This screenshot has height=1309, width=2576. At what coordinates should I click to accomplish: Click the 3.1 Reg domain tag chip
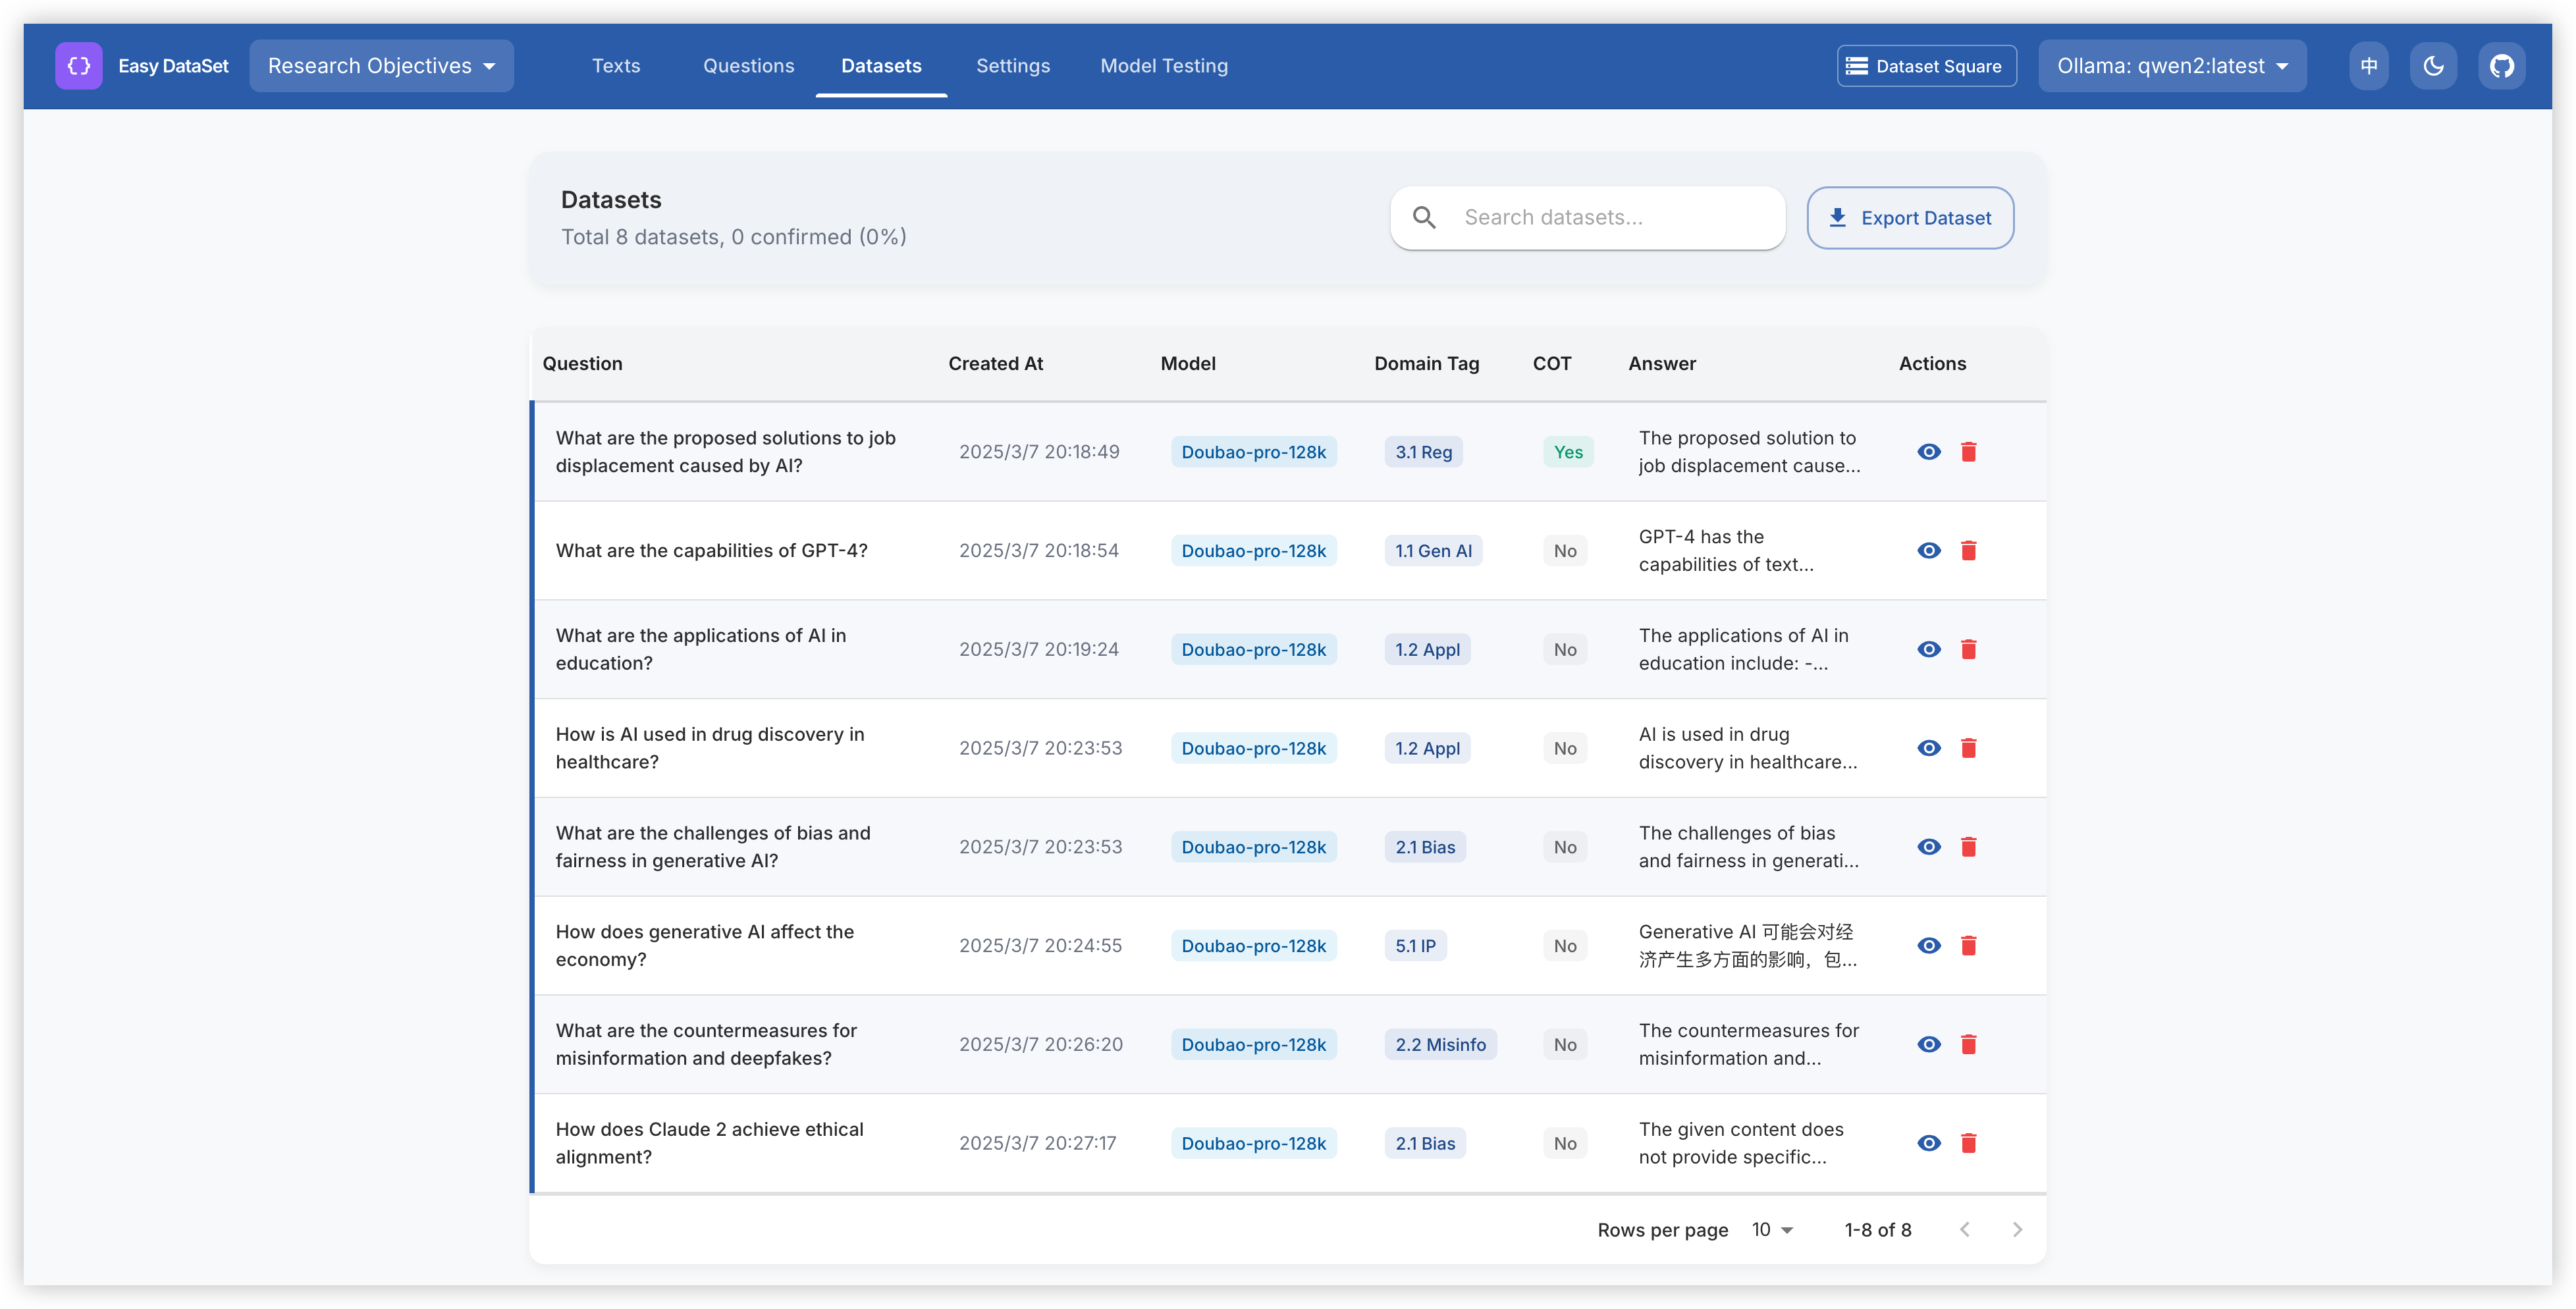pyautogui.click(x=1423, y=452)
